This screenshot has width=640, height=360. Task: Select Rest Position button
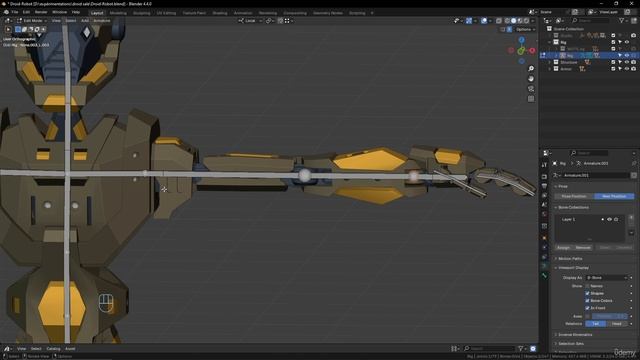[614, 196]
